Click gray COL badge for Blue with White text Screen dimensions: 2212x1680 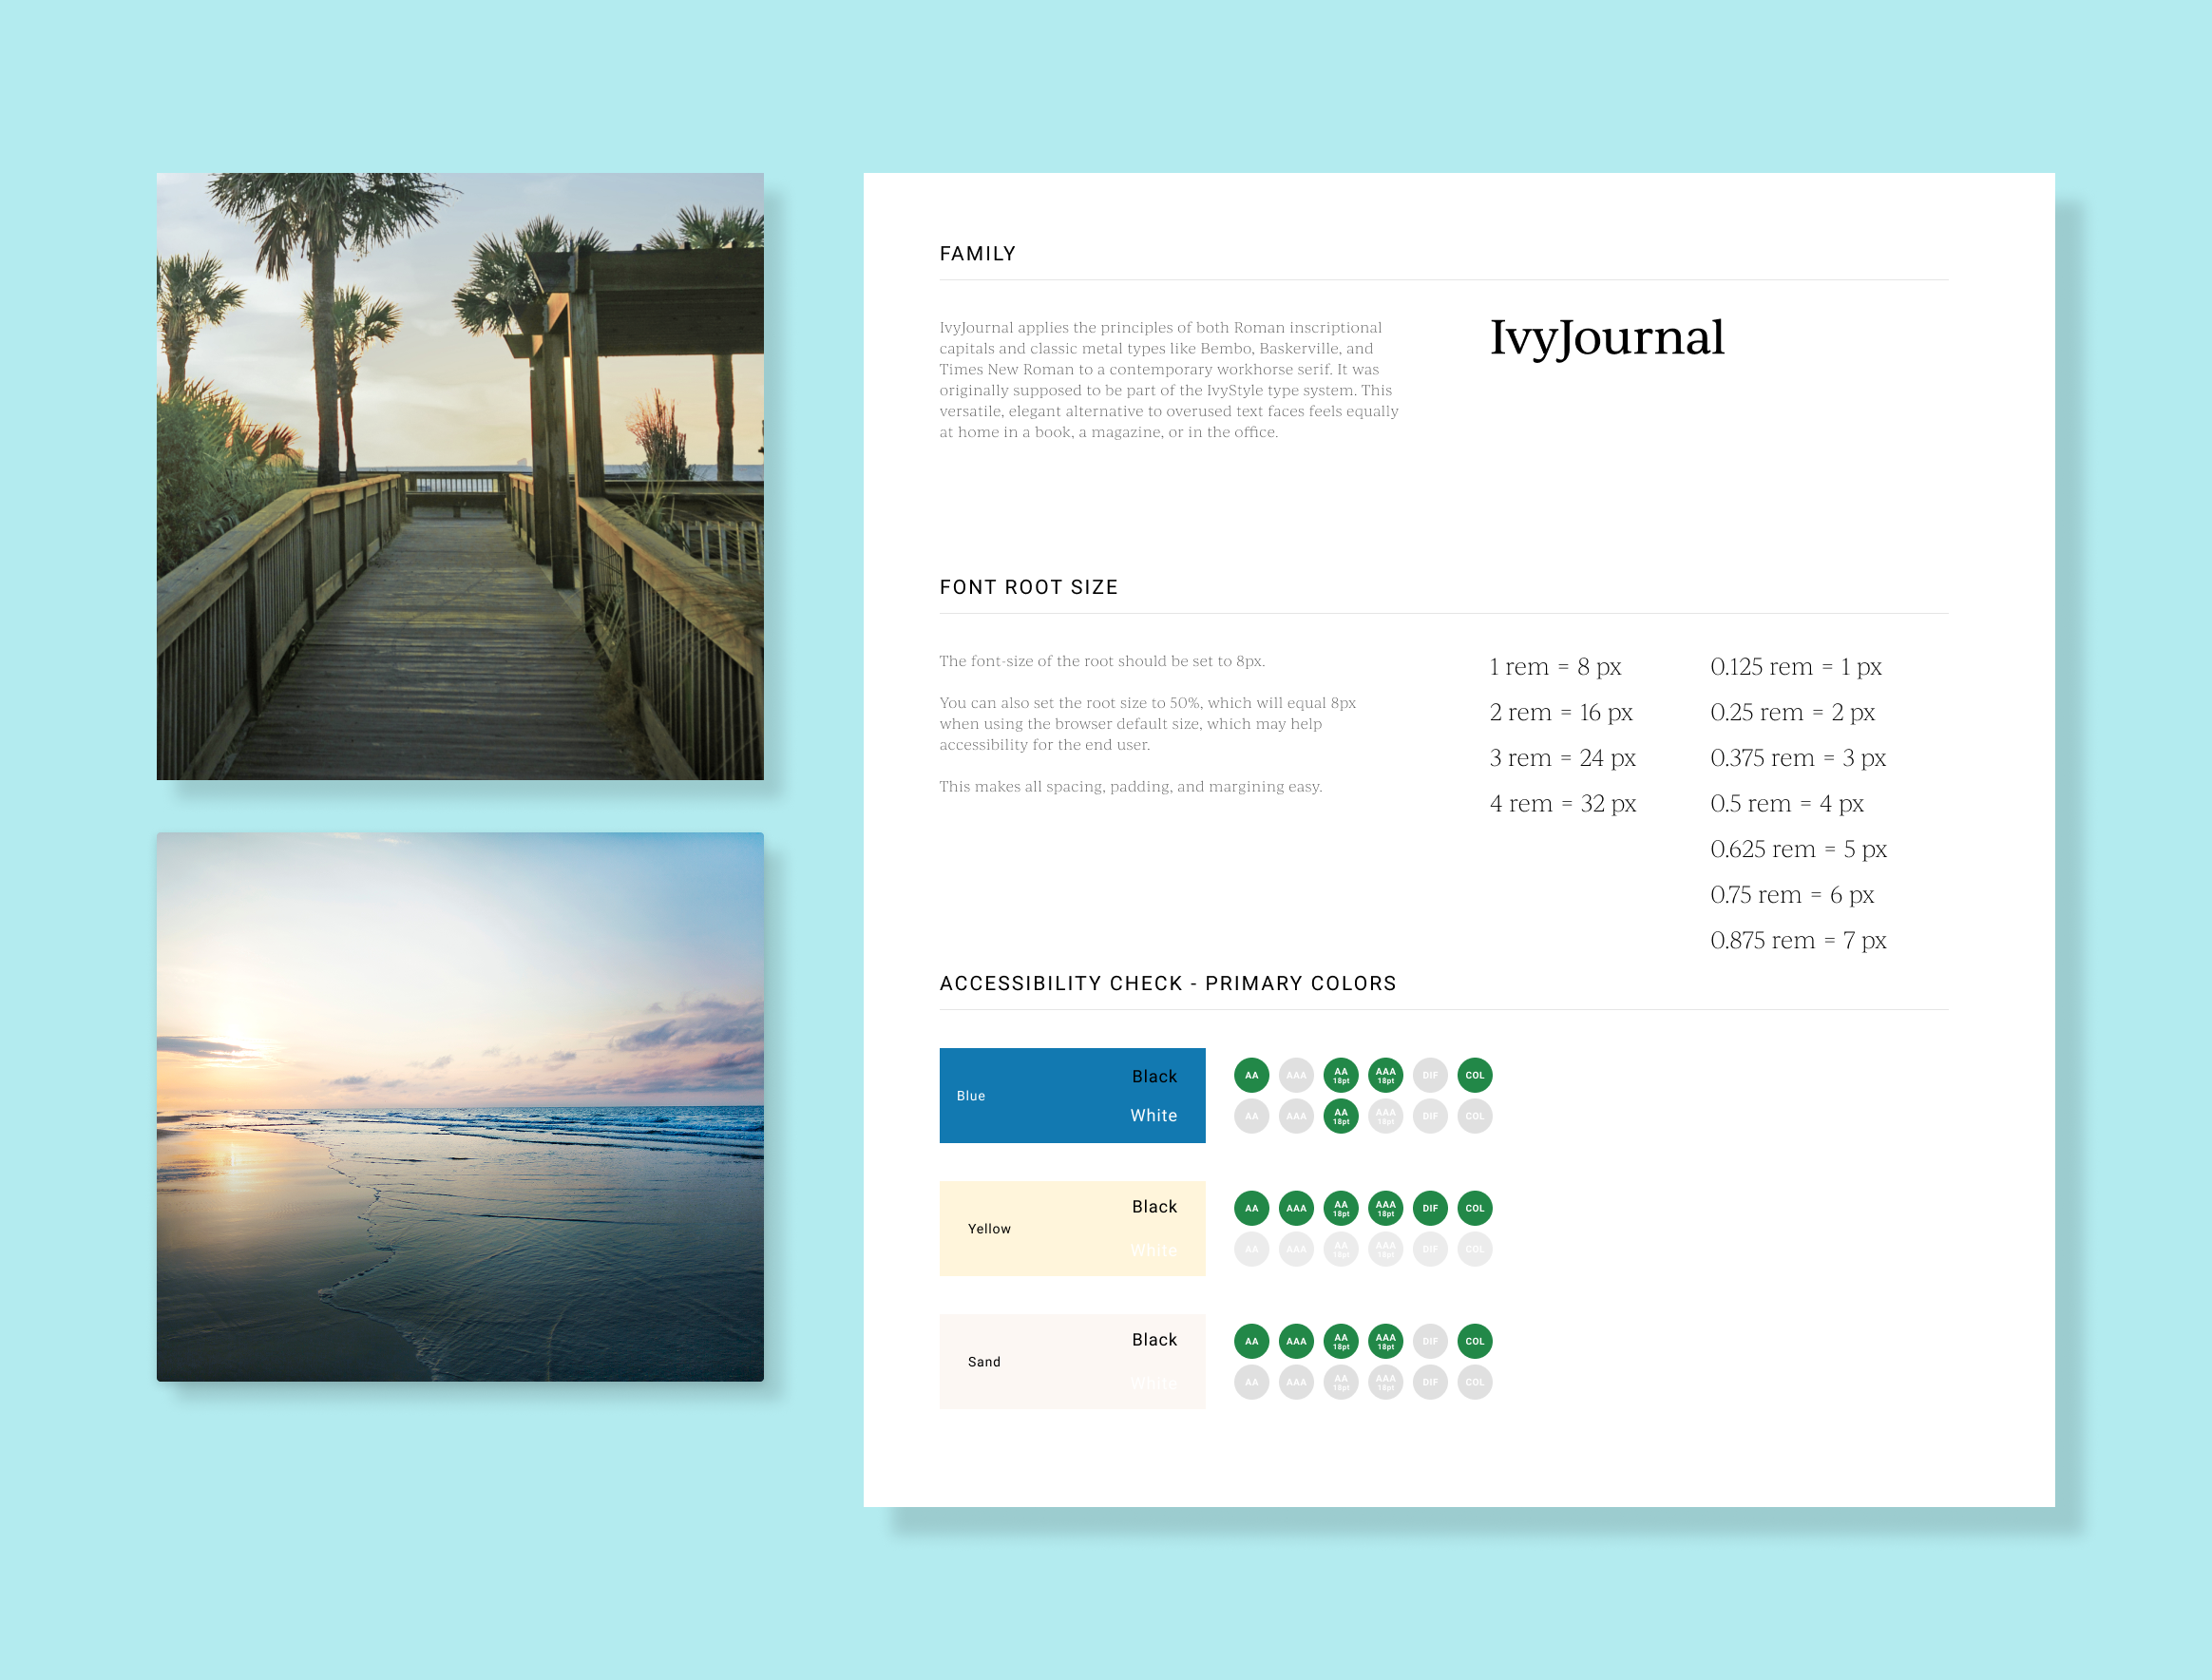point(1475,1116)
